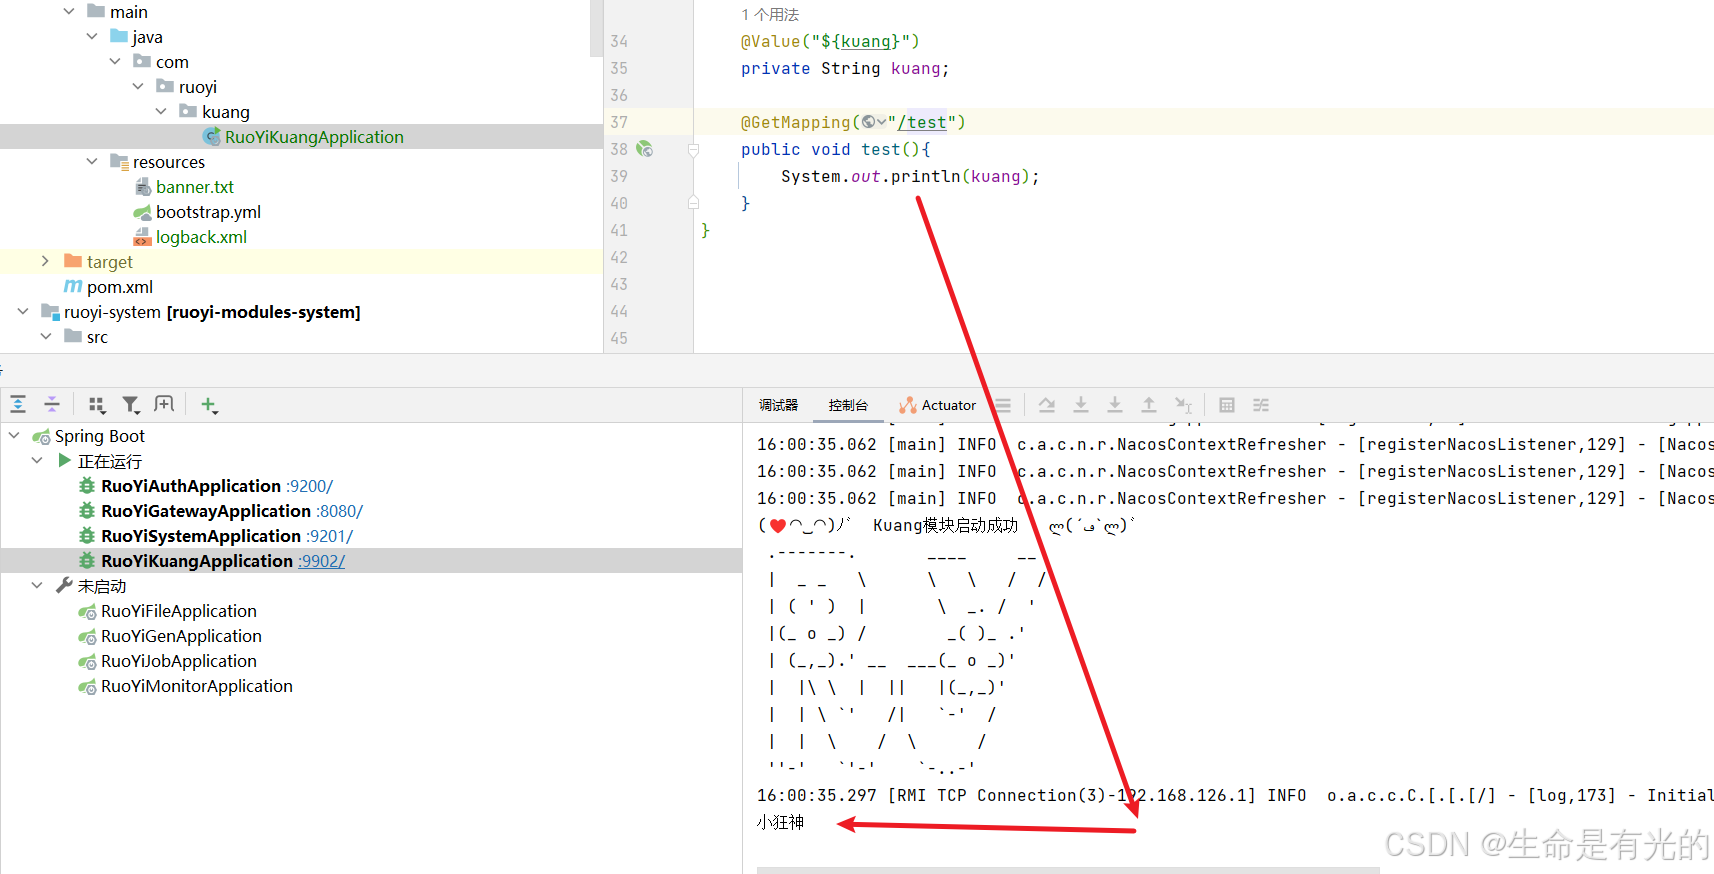Collapse the ruoyi-system module node
Screen dimensions: 1714x874
pos(23,312)
